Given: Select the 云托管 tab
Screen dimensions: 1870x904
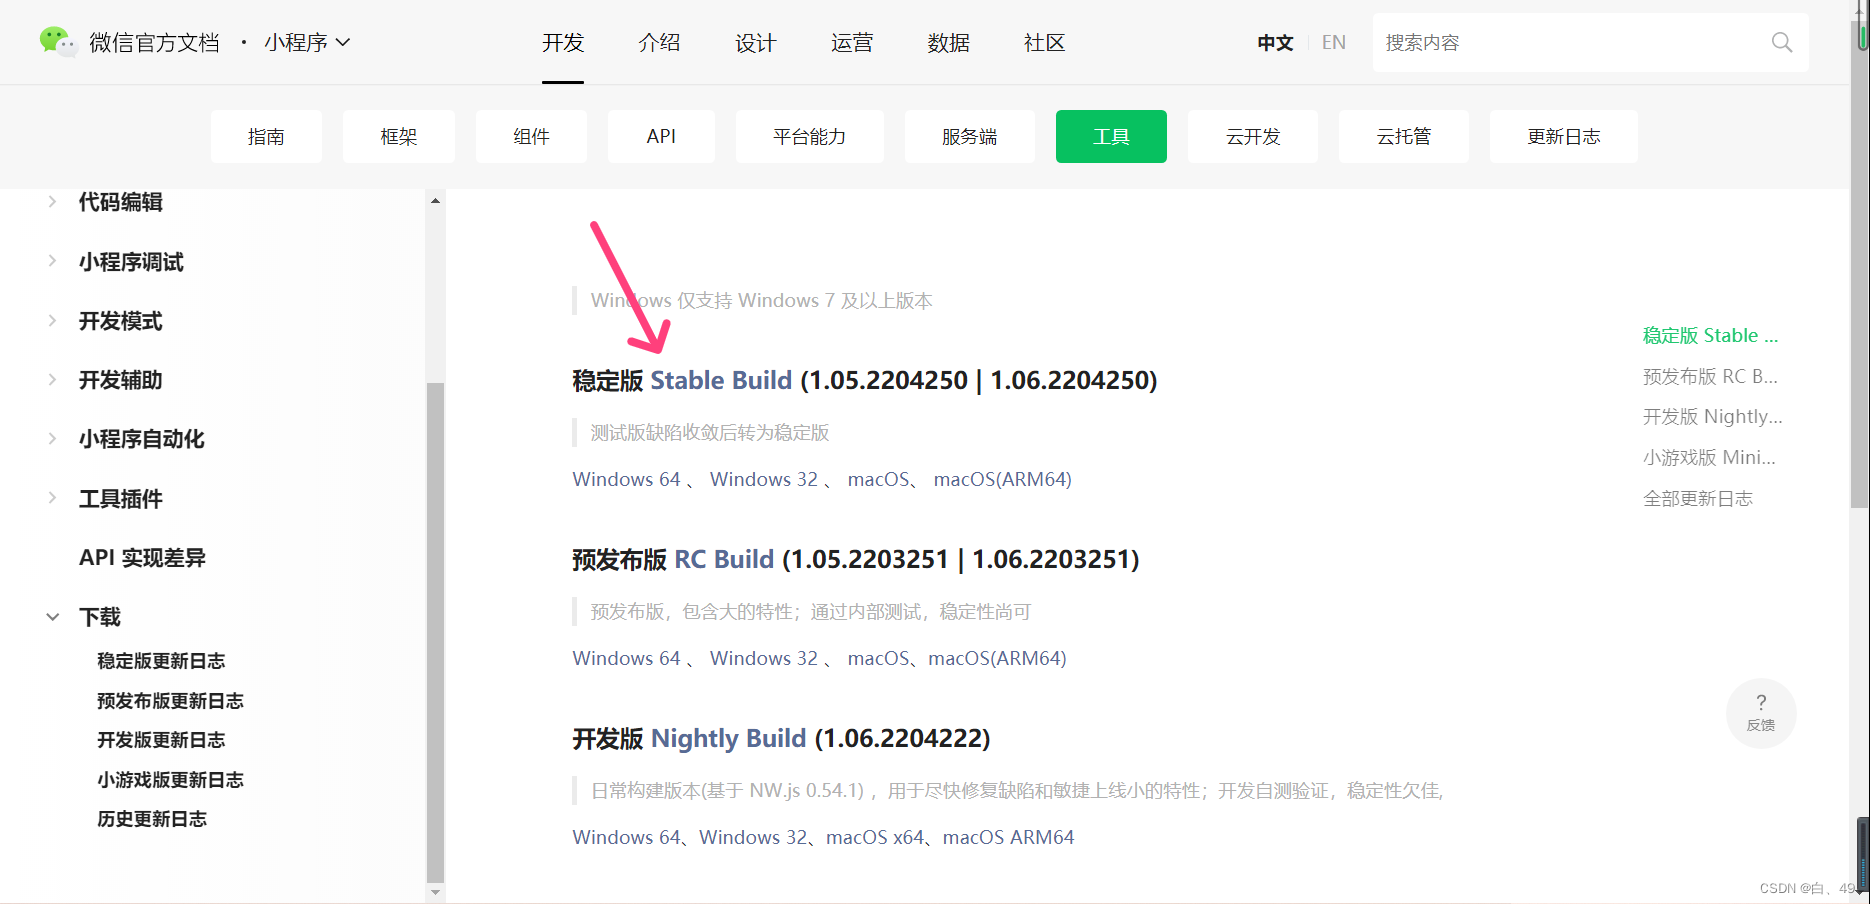Looking at the screenshot, I should pyautogui.click(x=1403, y=136).
